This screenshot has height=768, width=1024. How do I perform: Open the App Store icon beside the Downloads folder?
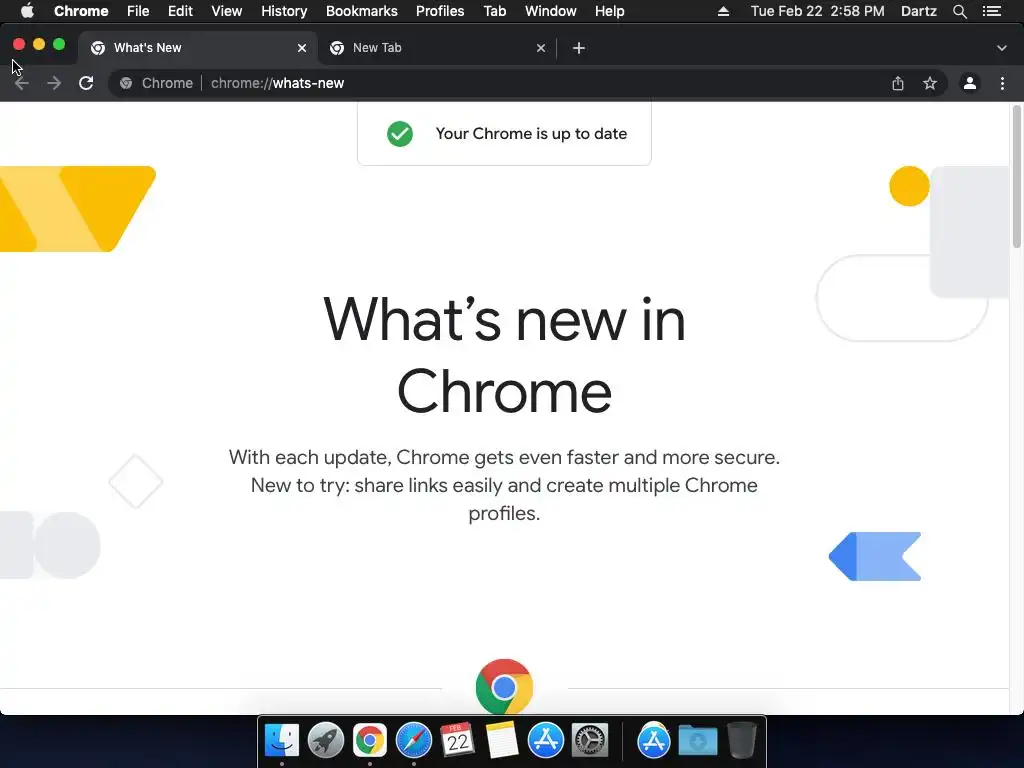654,740
